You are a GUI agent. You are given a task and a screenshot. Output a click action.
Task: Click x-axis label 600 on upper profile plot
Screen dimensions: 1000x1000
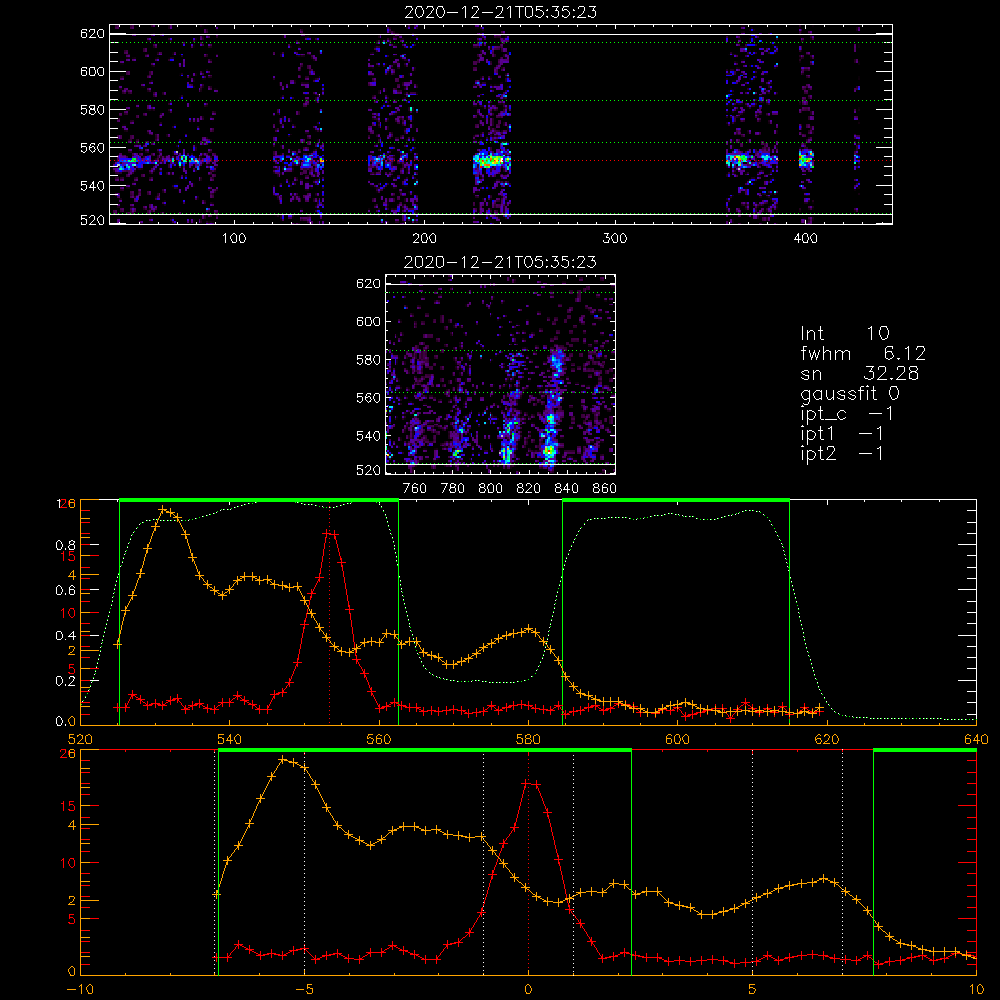click(677, 740)
